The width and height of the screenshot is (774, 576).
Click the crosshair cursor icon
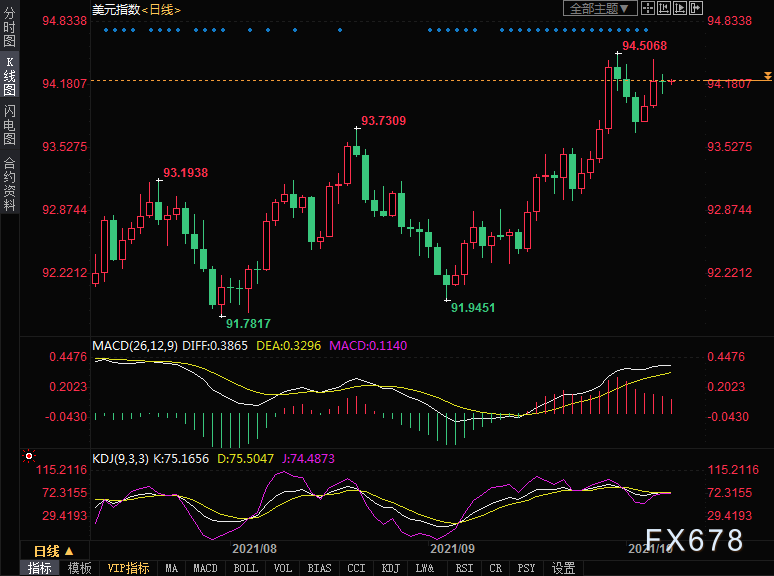648,8
